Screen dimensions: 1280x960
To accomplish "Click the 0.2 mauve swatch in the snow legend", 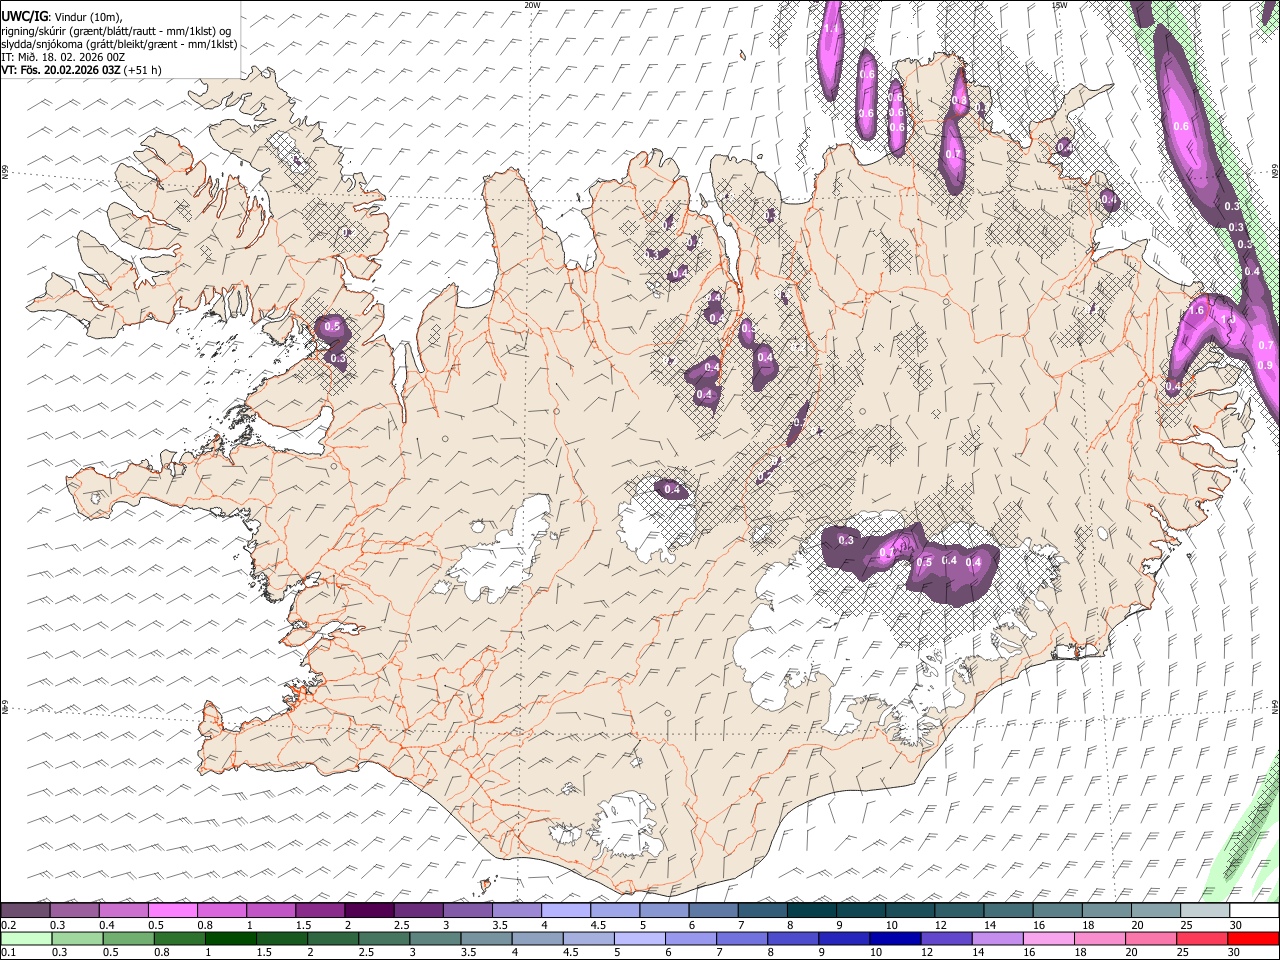I will [25, 911].
